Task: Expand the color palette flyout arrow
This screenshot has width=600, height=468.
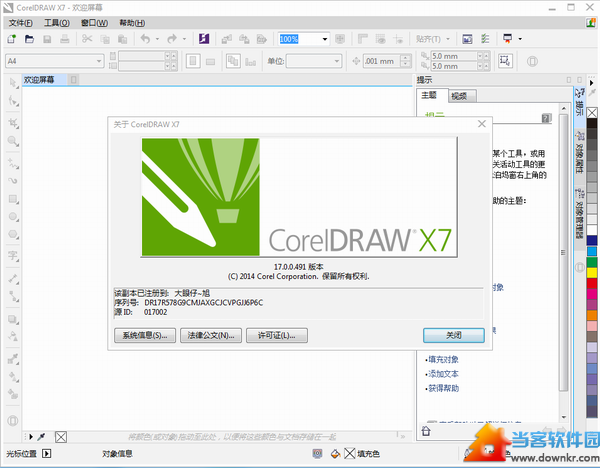Action: click(592, 83)
